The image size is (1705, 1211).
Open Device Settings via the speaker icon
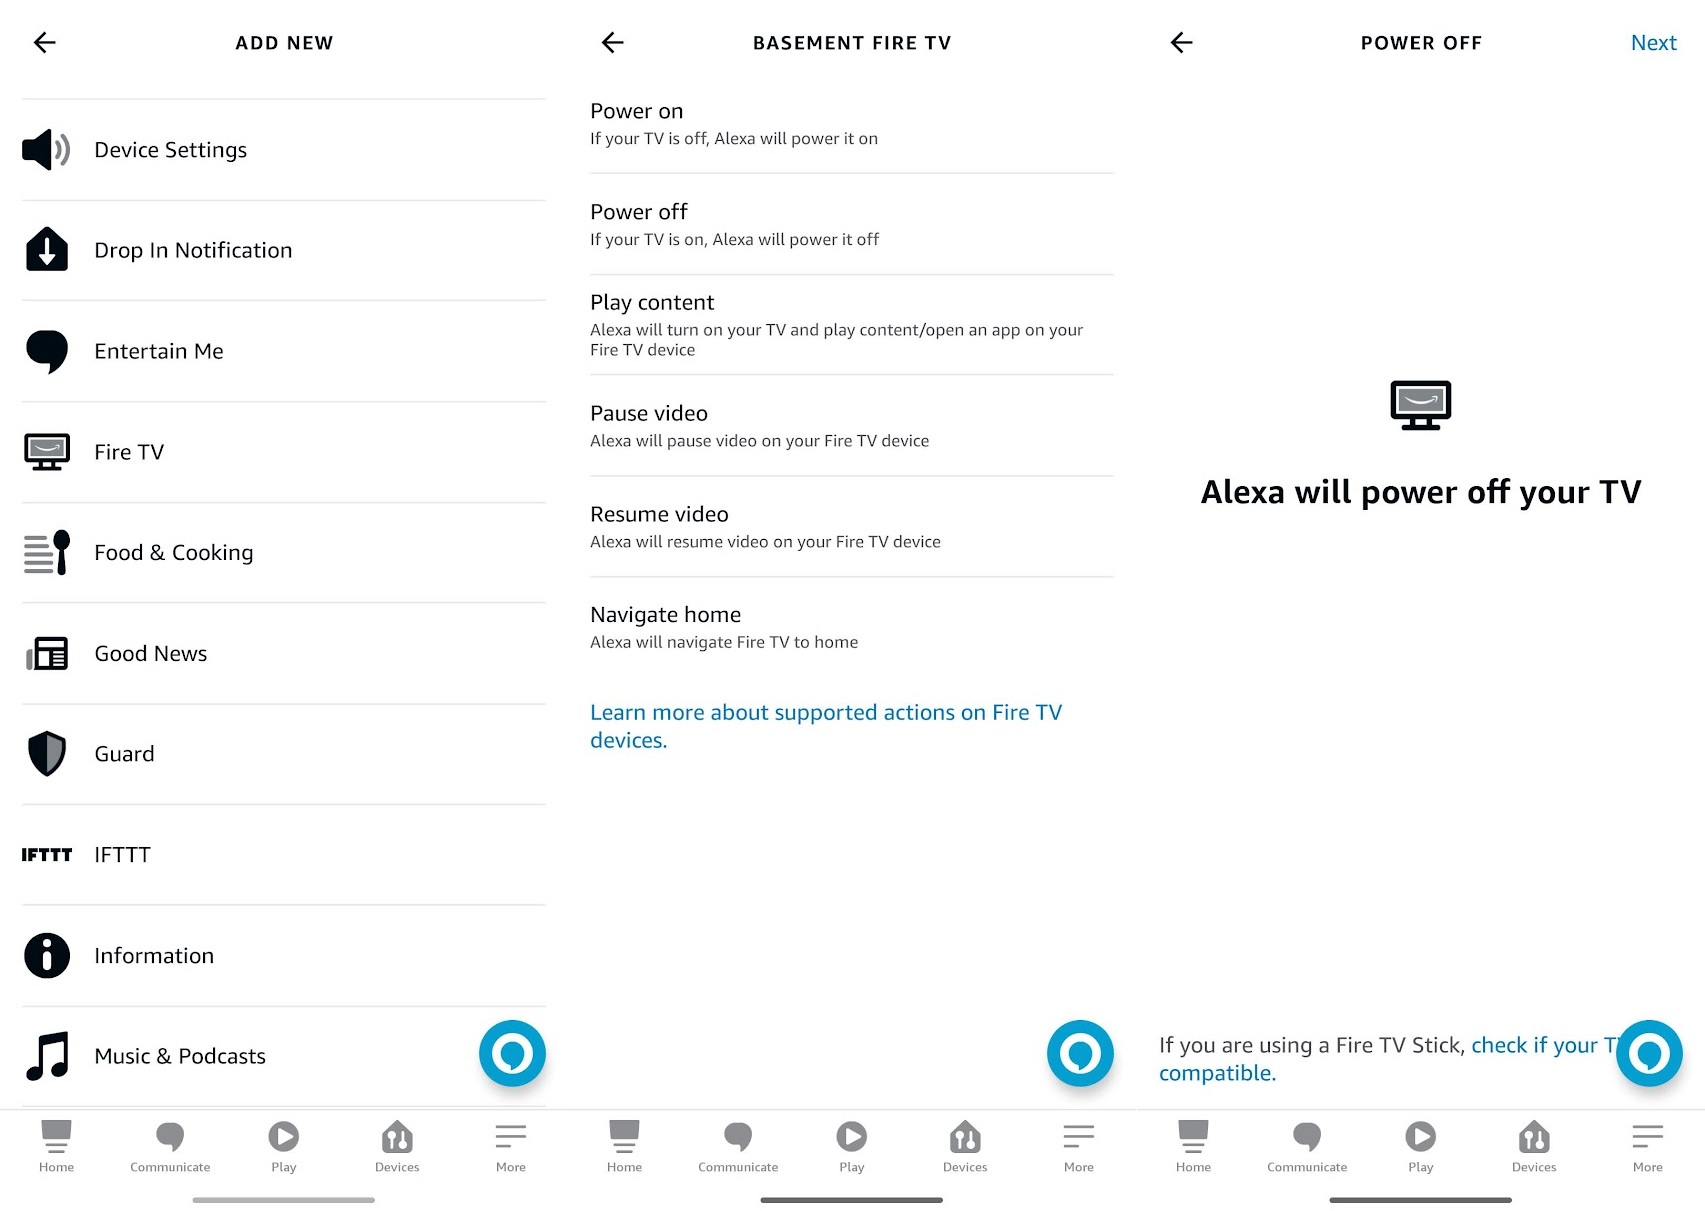[x=46, y=149]
